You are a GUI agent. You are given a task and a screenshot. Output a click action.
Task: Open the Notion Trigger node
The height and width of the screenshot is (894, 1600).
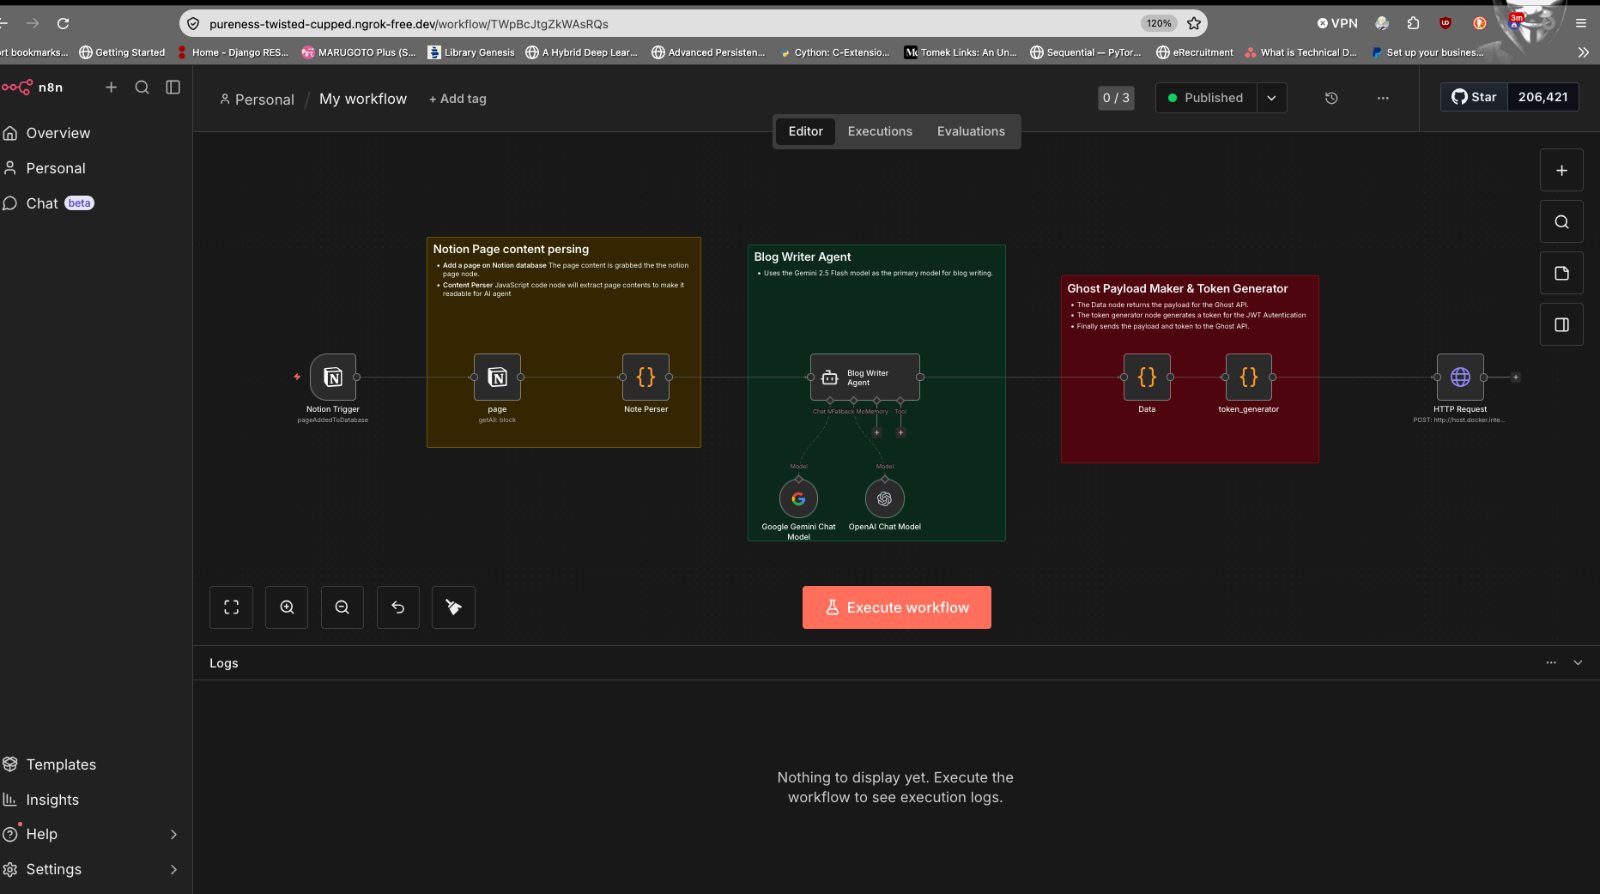tap(333, 377)
